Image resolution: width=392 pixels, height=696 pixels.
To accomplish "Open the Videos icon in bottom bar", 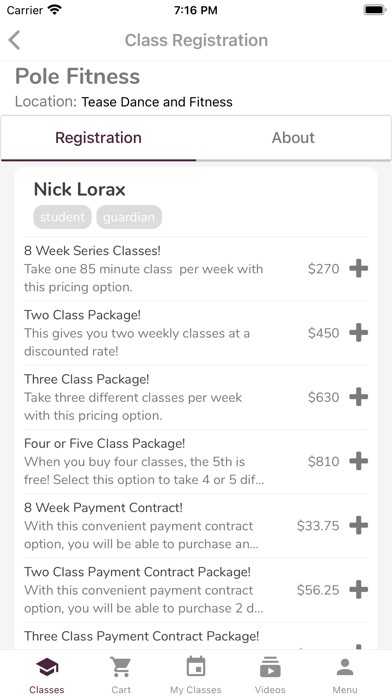I will point(270,674).
